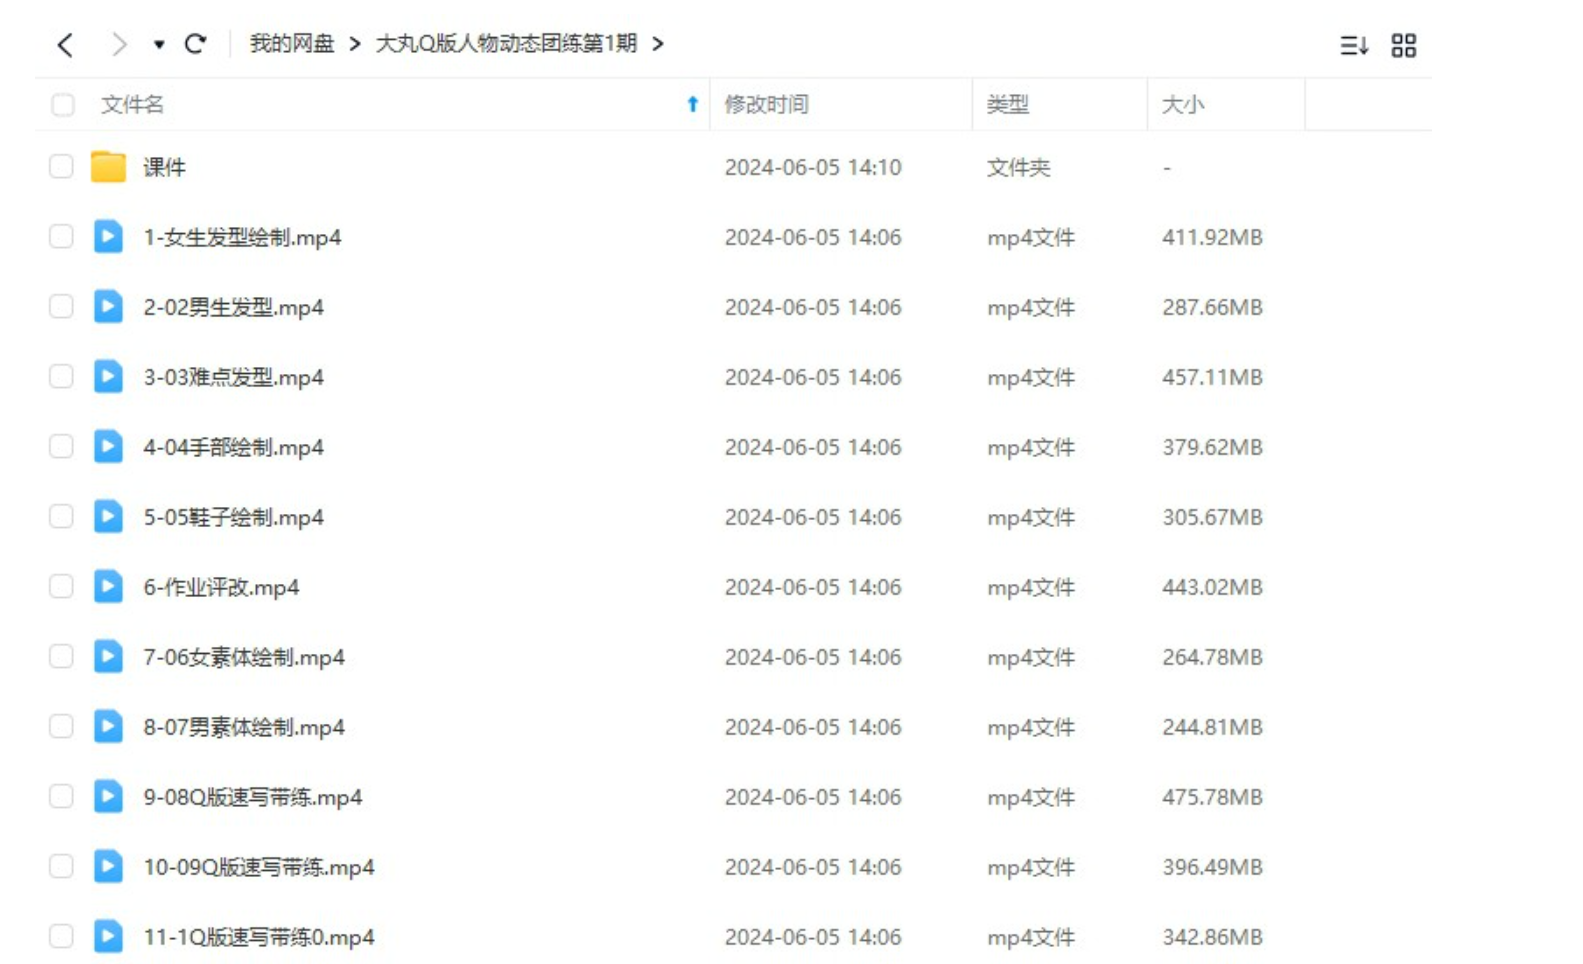Select file name 8-07男素体绘制.mp4
Screen dimensions: 1583x964
click(x=244, y=727)
